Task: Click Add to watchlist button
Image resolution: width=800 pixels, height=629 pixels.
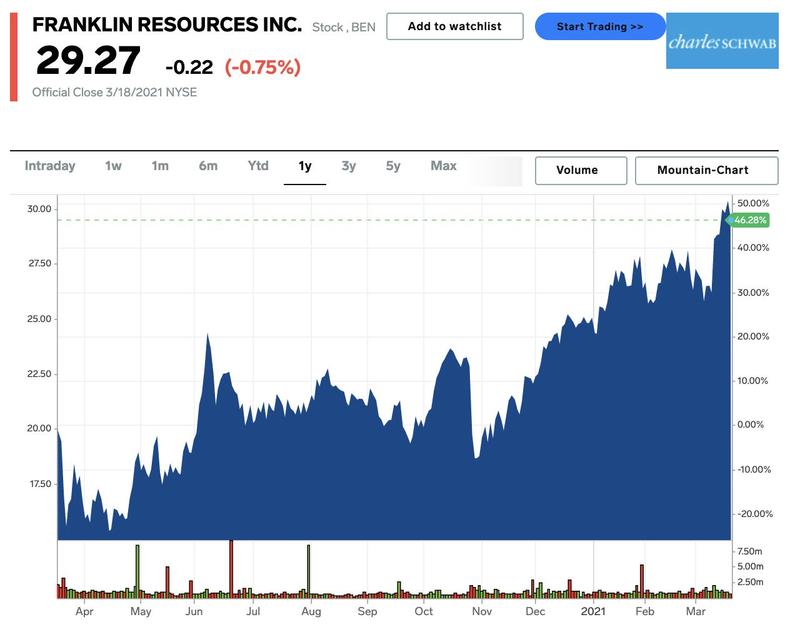Action: 455,27
